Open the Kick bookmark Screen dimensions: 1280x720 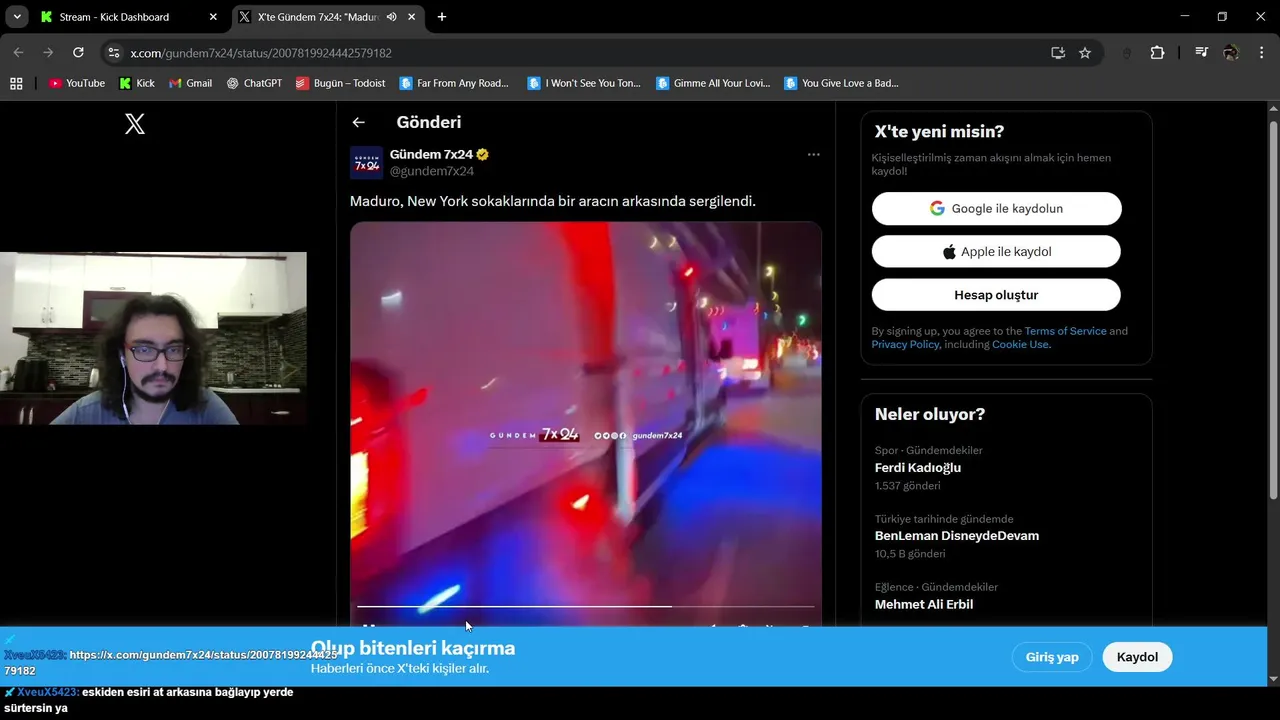pos(137,83)
